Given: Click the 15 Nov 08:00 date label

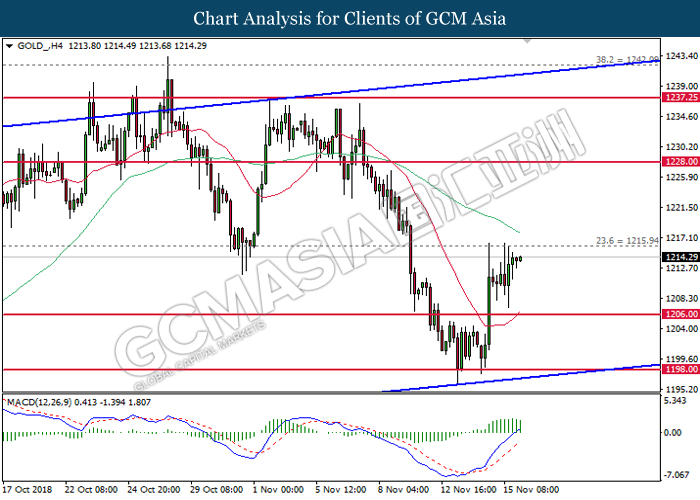Looking at the screenshot, I should click(x=531, y=489).
